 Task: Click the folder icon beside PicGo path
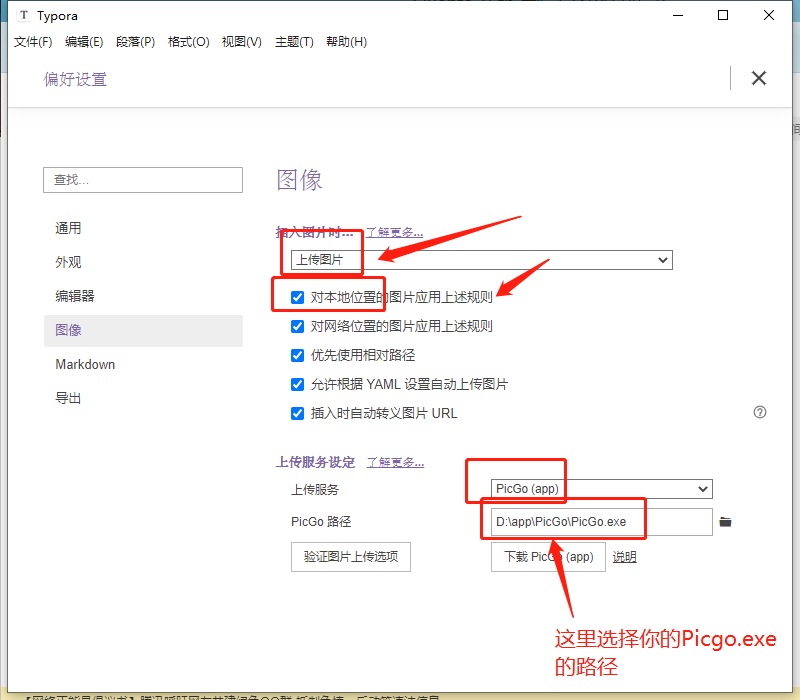[725, 521]
